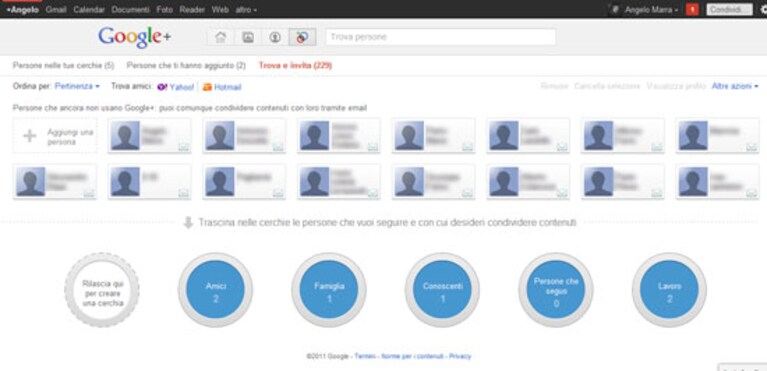Open the Profile icon in navigation
The height and width of the screenshot is (371, 767).
click(x=275, y=37)
